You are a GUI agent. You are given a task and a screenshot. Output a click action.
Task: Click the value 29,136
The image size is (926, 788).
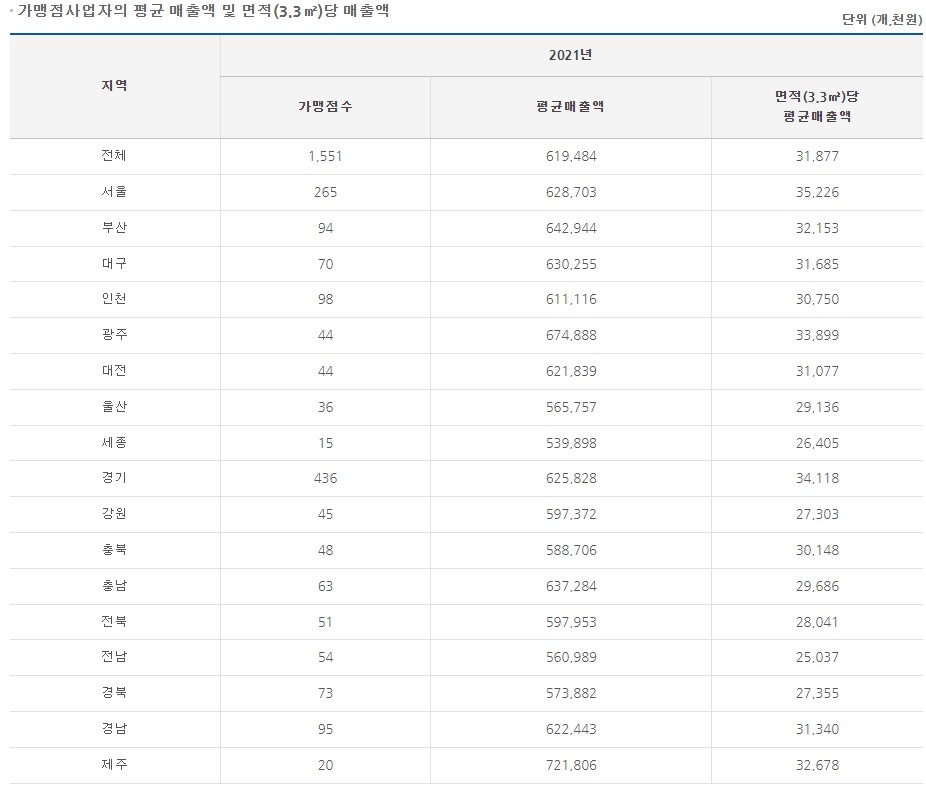click(x=817, y=408)
